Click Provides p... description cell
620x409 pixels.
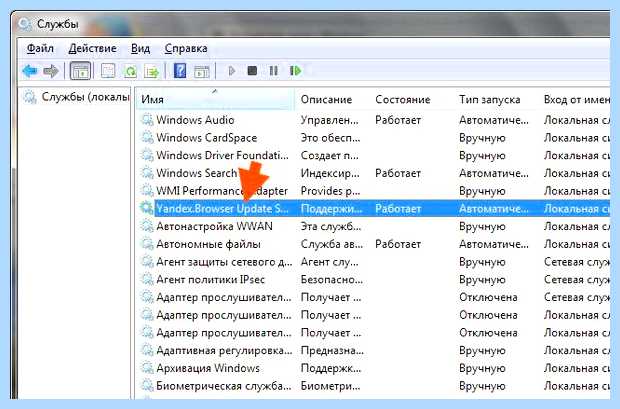(331, 191)
